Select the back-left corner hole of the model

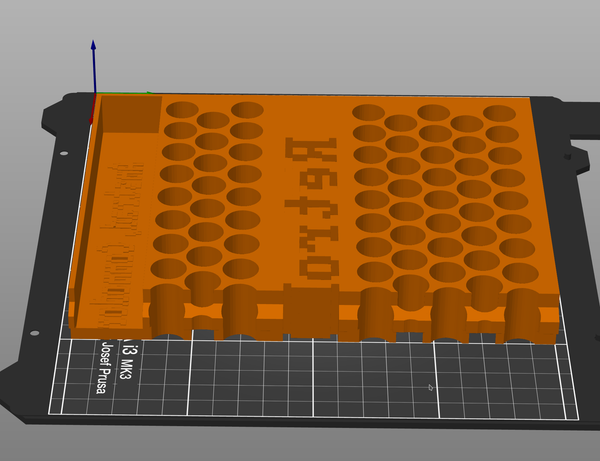click(181, 110)
